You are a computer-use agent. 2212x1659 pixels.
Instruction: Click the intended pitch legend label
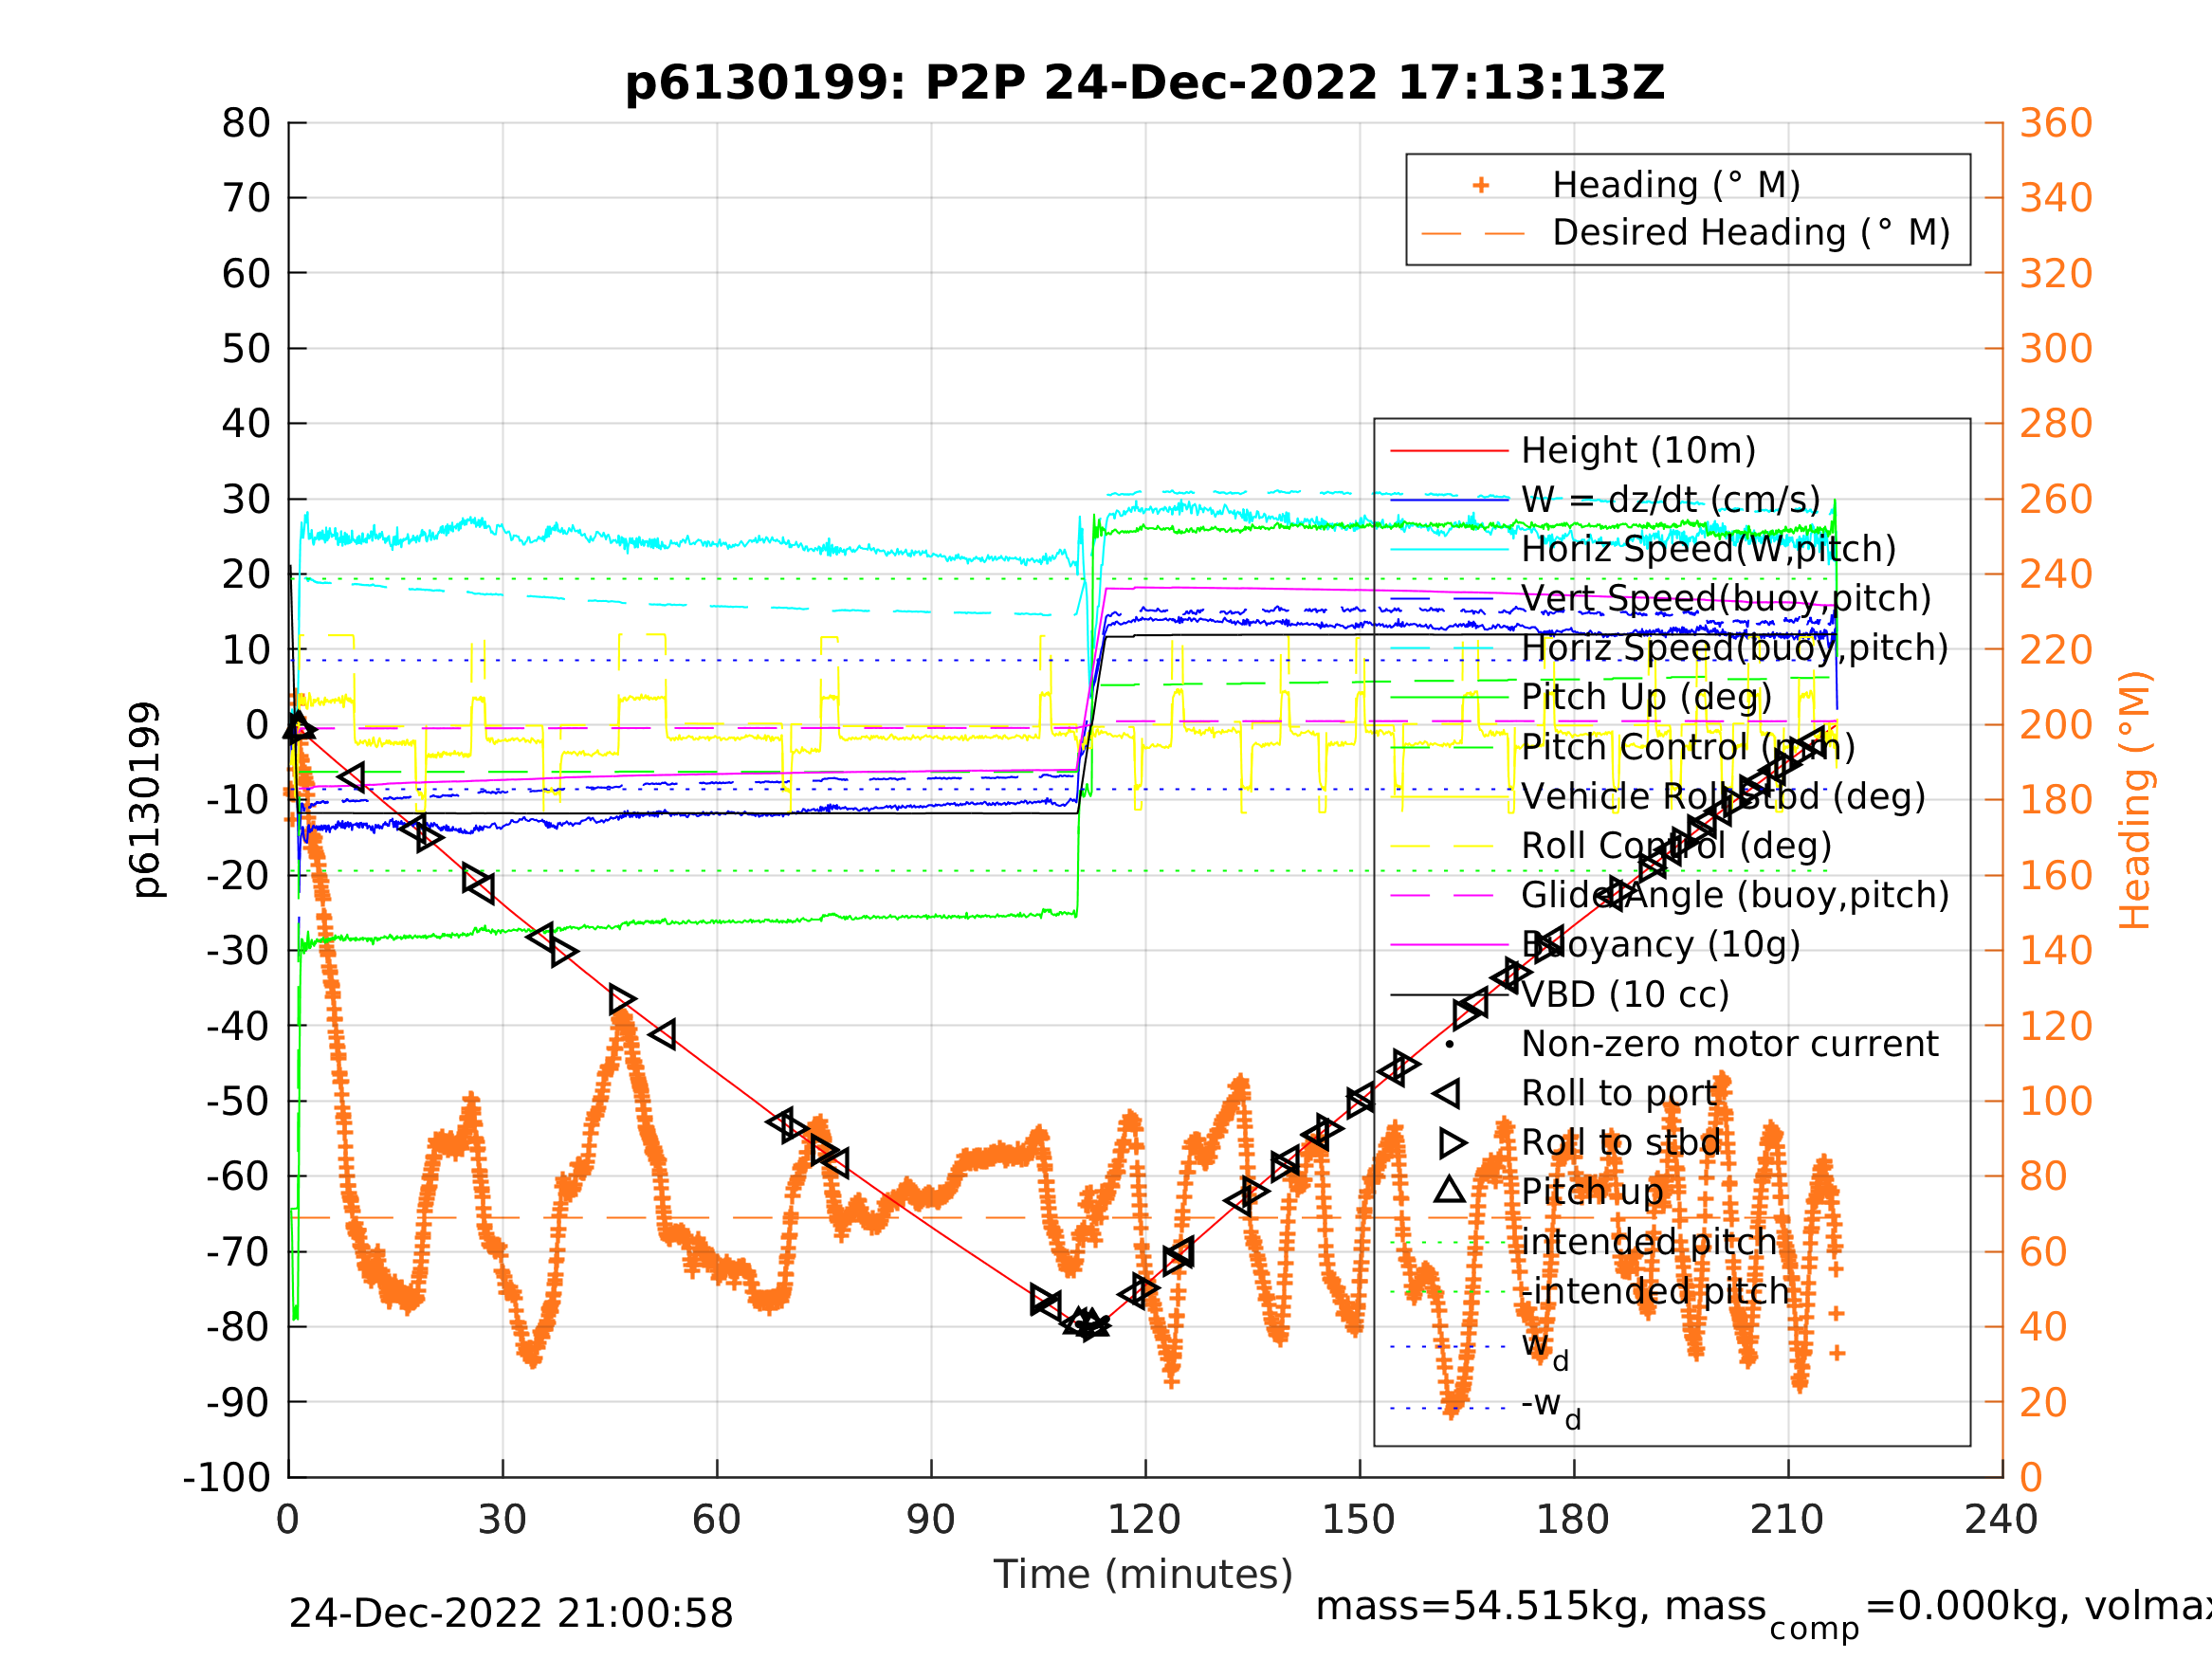1649,1242
